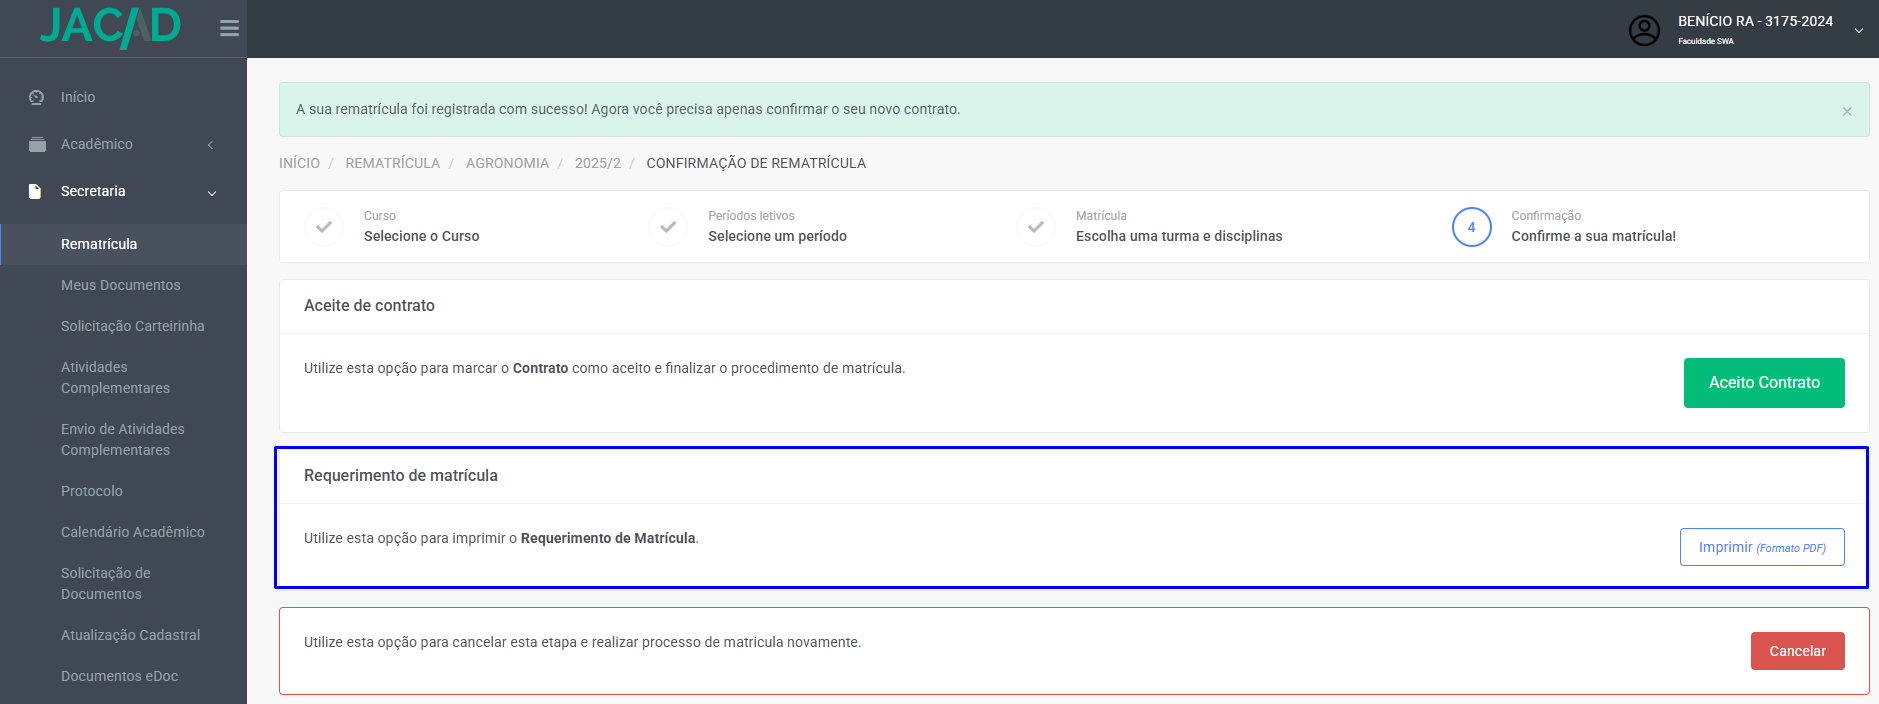
Task: Click the Períodos letivos step checkmark
Action: 668,227
